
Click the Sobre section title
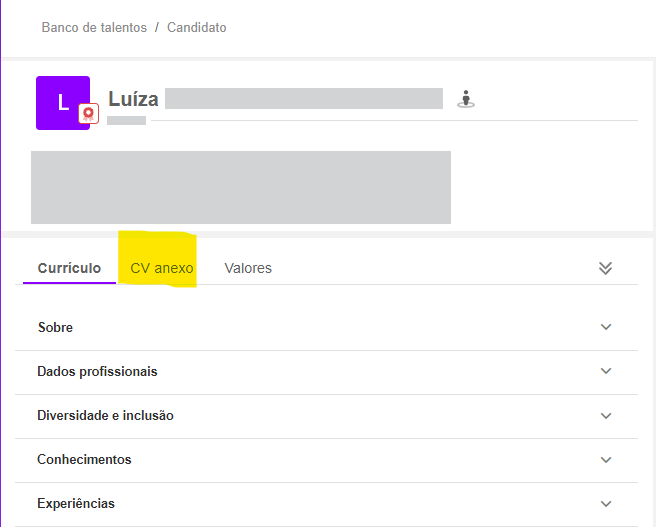point(55,327)
